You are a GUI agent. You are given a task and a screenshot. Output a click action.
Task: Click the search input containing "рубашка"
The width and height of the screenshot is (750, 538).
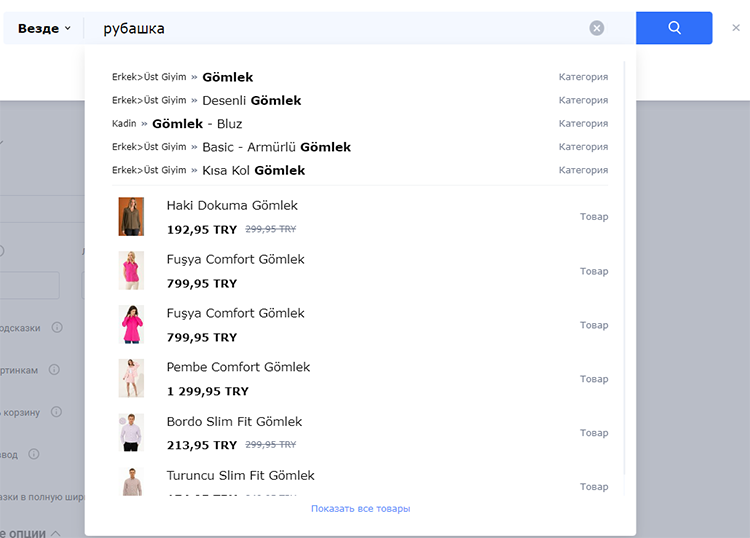click(x=340, y=29)
